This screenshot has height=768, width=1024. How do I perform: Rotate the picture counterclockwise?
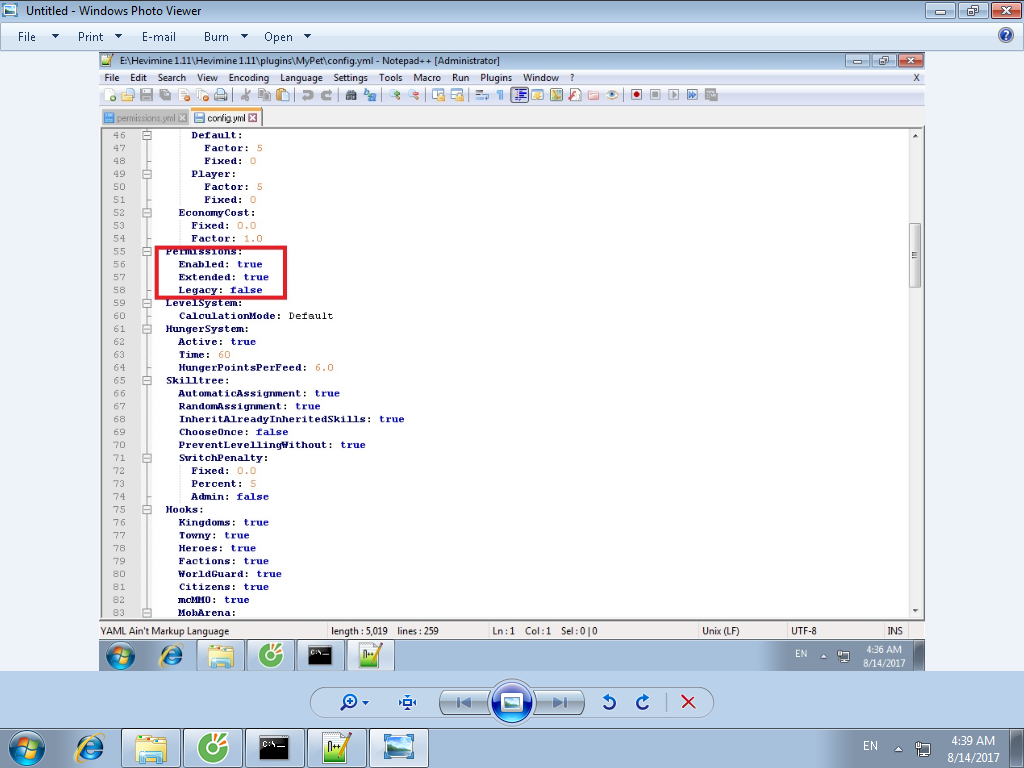[x=609, y=702]
